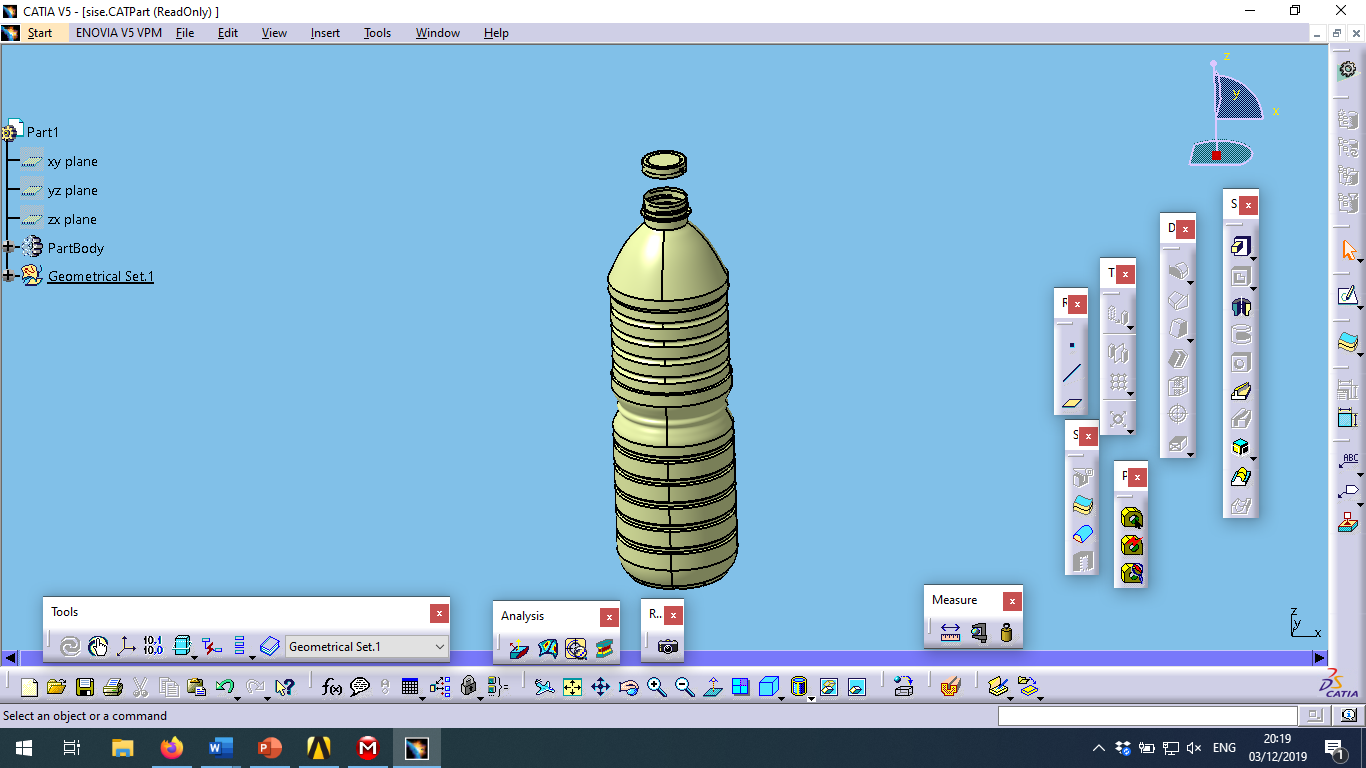Select the zx plane in the tree

[x=72, y=219]
